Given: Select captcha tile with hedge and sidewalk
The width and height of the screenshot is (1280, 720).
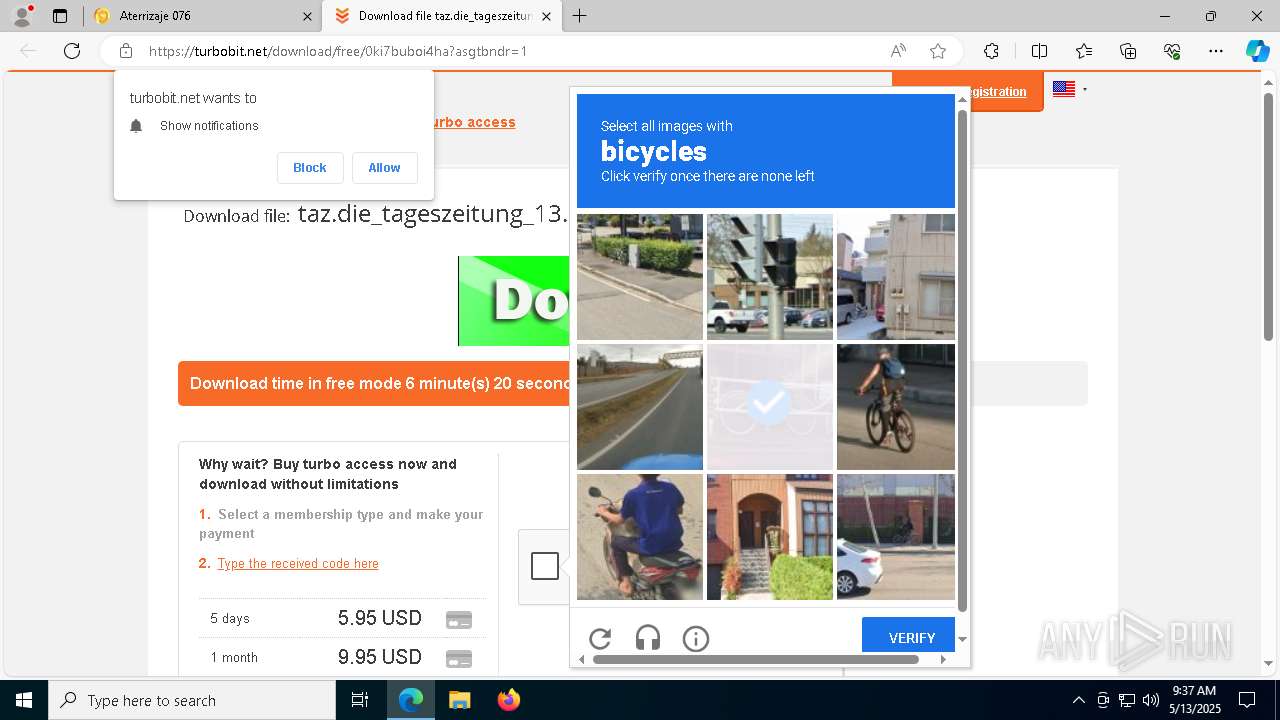Looking at the screenshot, I should point(640,277).
